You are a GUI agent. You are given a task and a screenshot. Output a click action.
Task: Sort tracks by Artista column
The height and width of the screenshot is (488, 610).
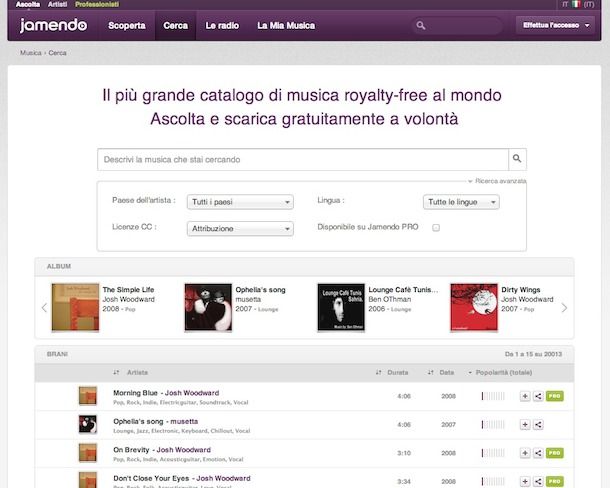(x=131, y=372)
